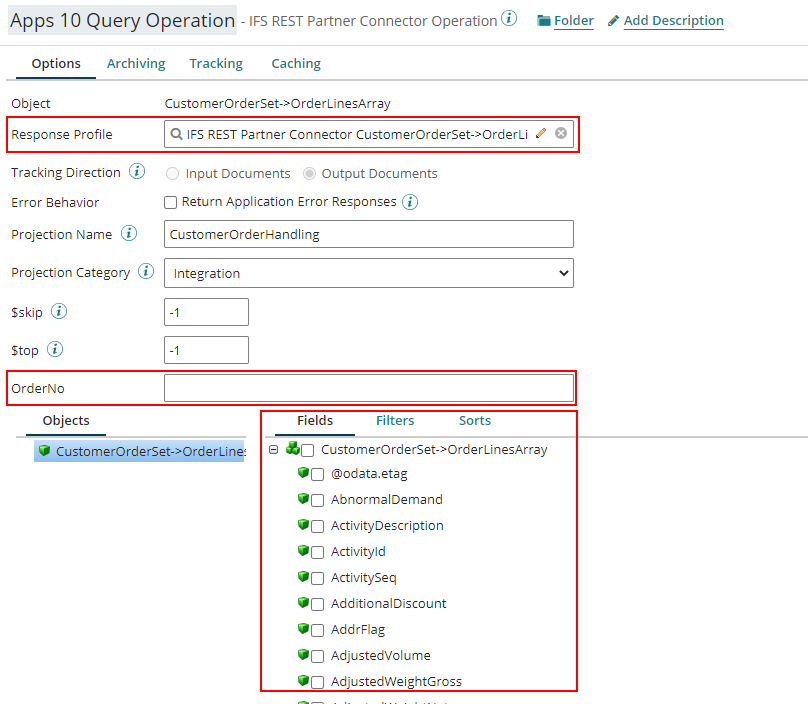Enable Return Application Error Responses

pos(169,203)
